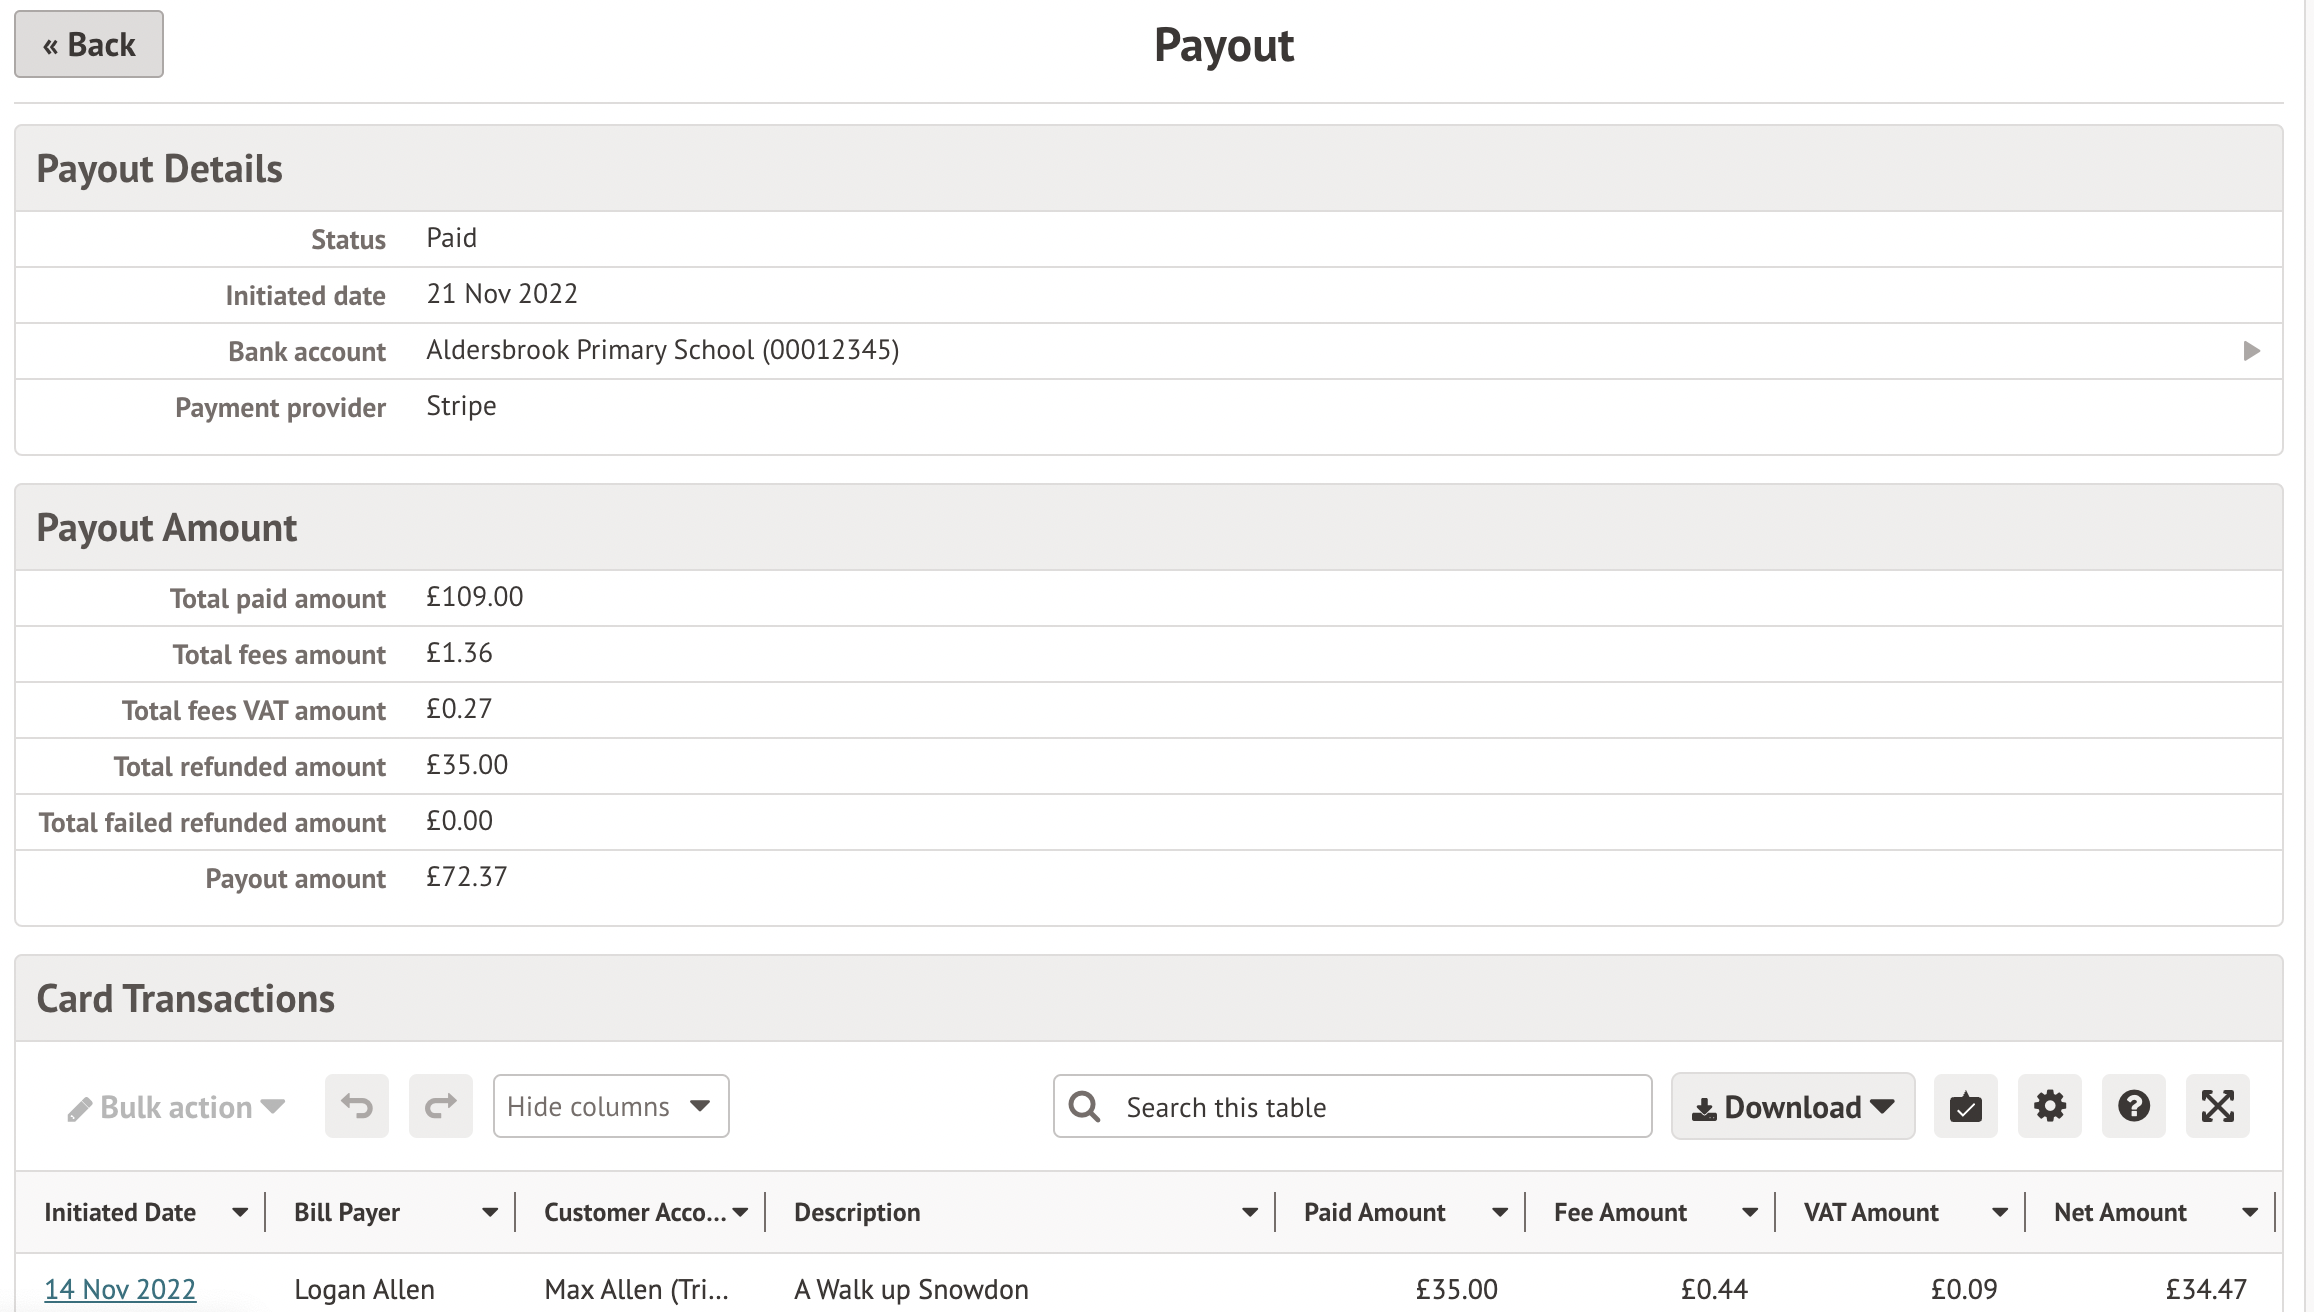This screenshot has height=1312, width=2314.
Task: Open the 14 Nov 2022 transaction link
Action: click(x=120, y=1289)
